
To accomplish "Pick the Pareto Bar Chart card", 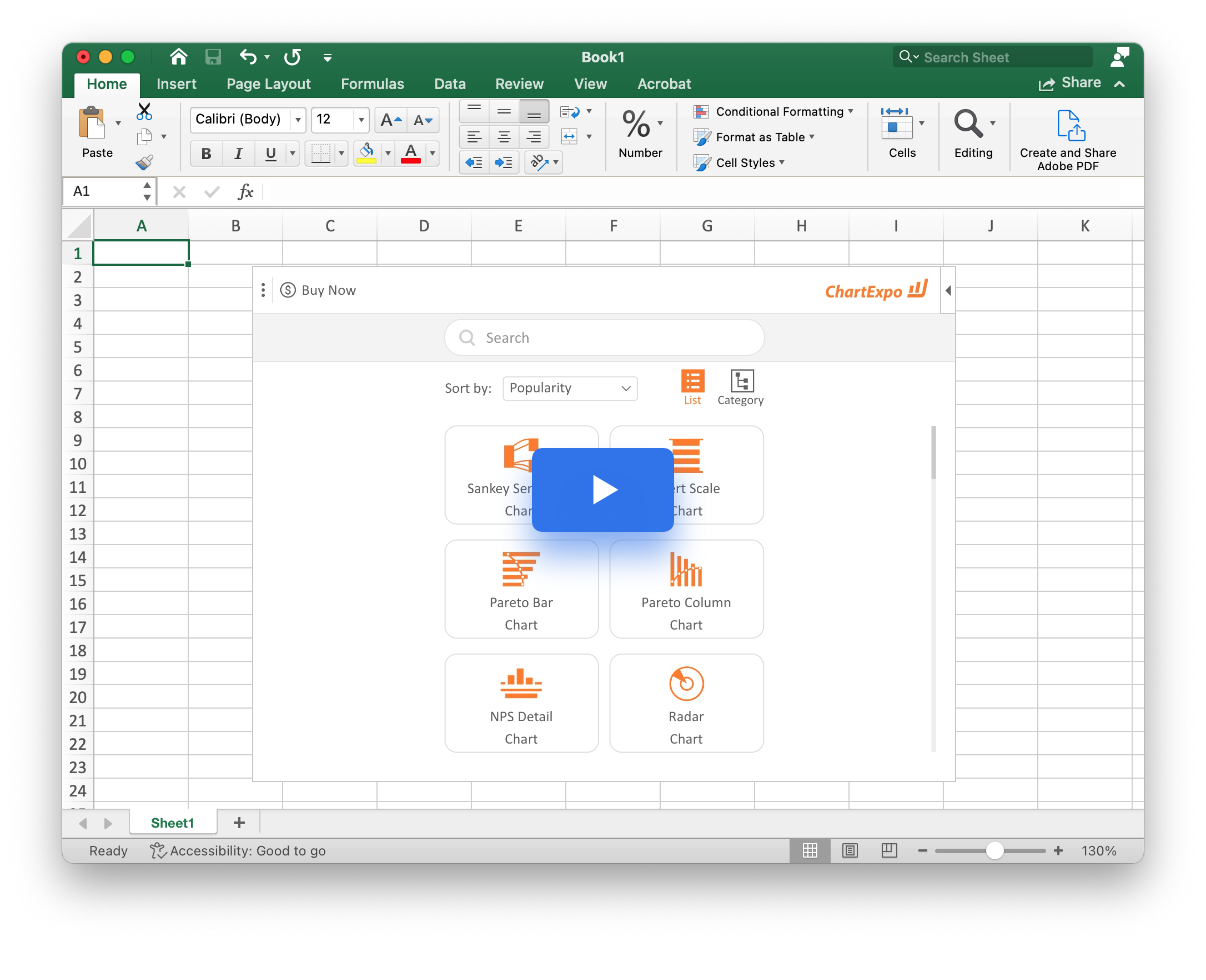I will coord(521,589).
